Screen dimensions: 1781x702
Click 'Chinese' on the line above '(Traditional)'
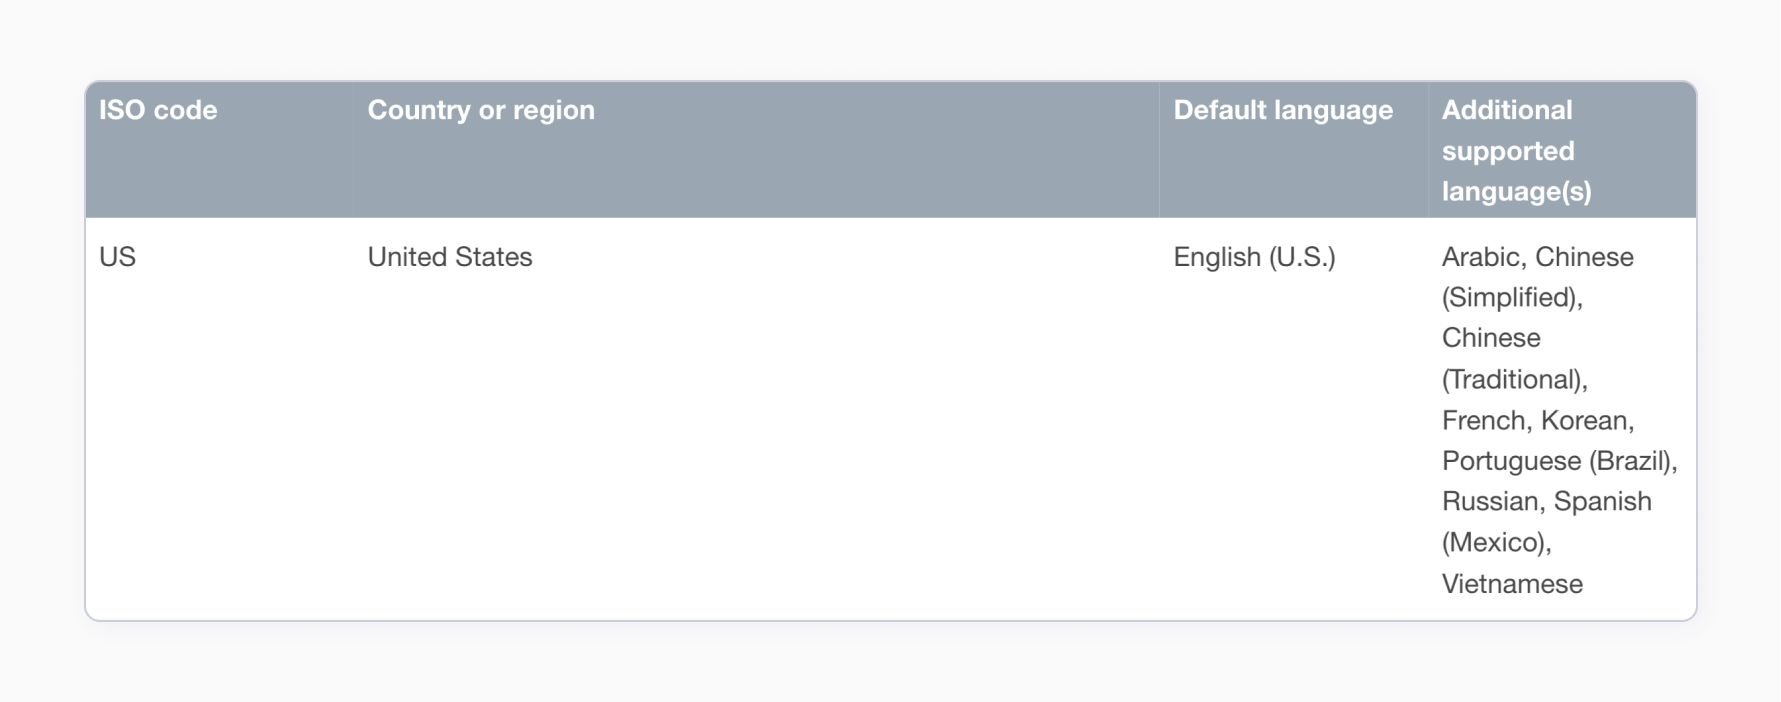pos(1491,338)
